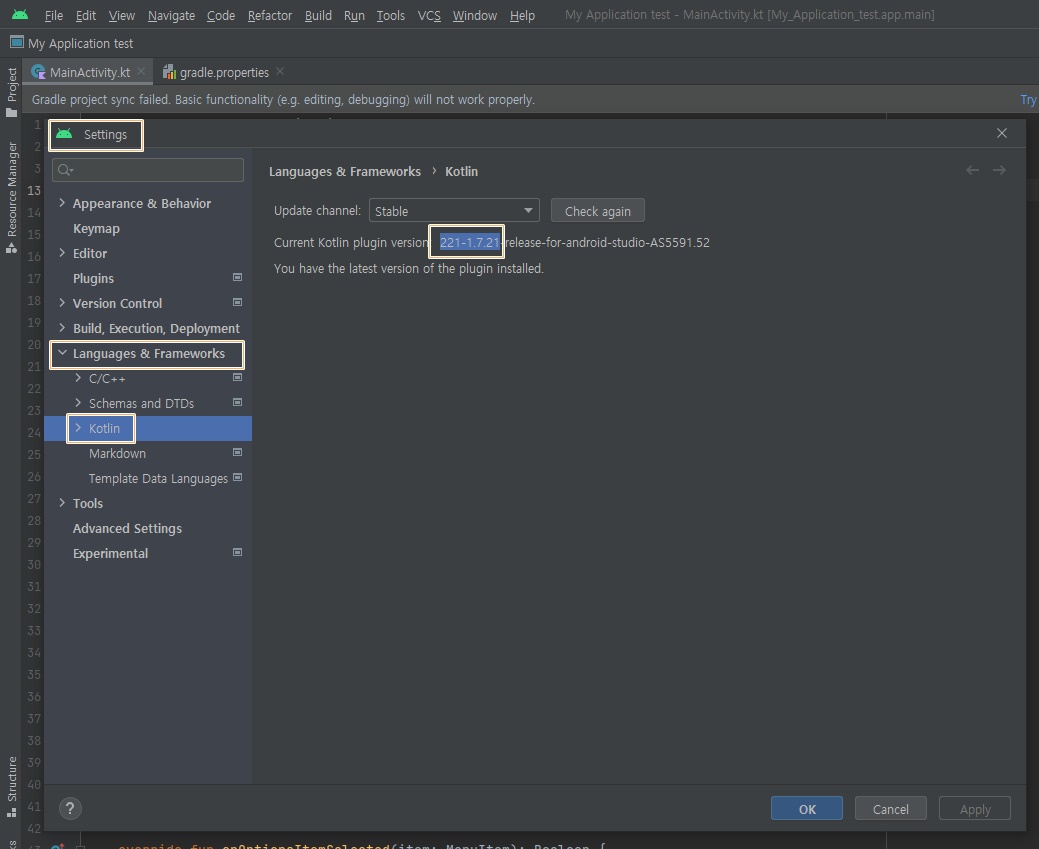Viewport: 1039px width, 849px height.
Task: Select Plugins in settings tree
Action: click(93, 278)
